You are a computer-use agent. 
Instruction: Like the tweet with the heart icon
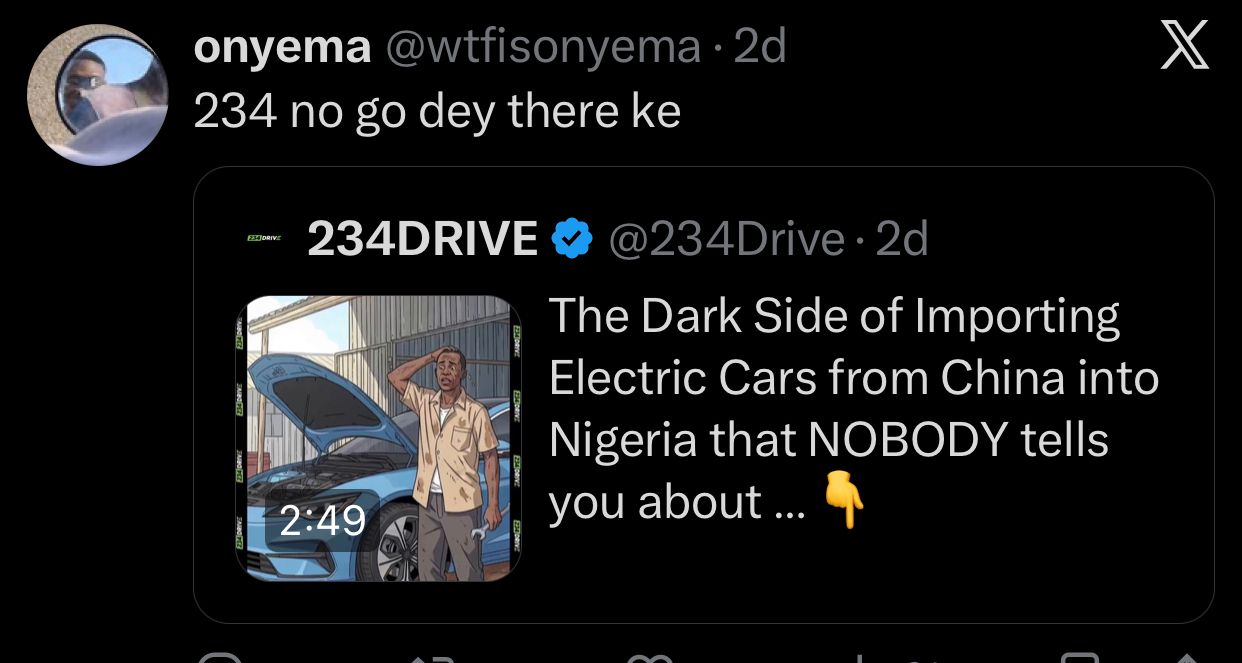point(647,659)
